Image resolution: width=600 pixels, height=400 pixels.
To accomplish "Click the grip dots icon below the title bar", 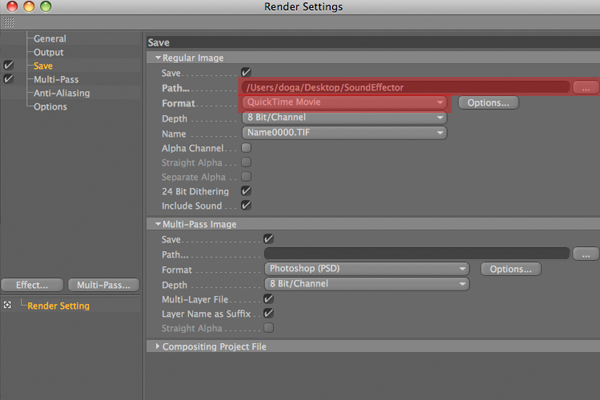I will point(9,23).
